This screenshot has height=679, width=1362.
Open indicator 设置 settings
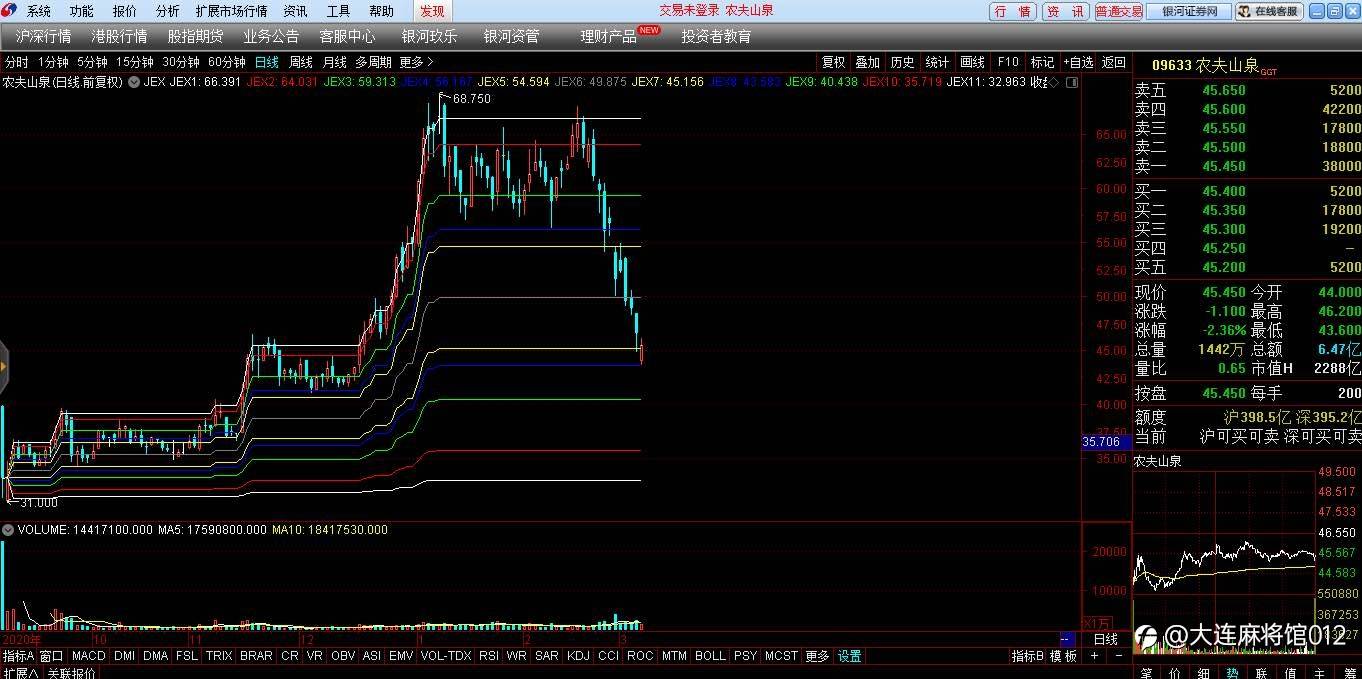coord(849,656)
